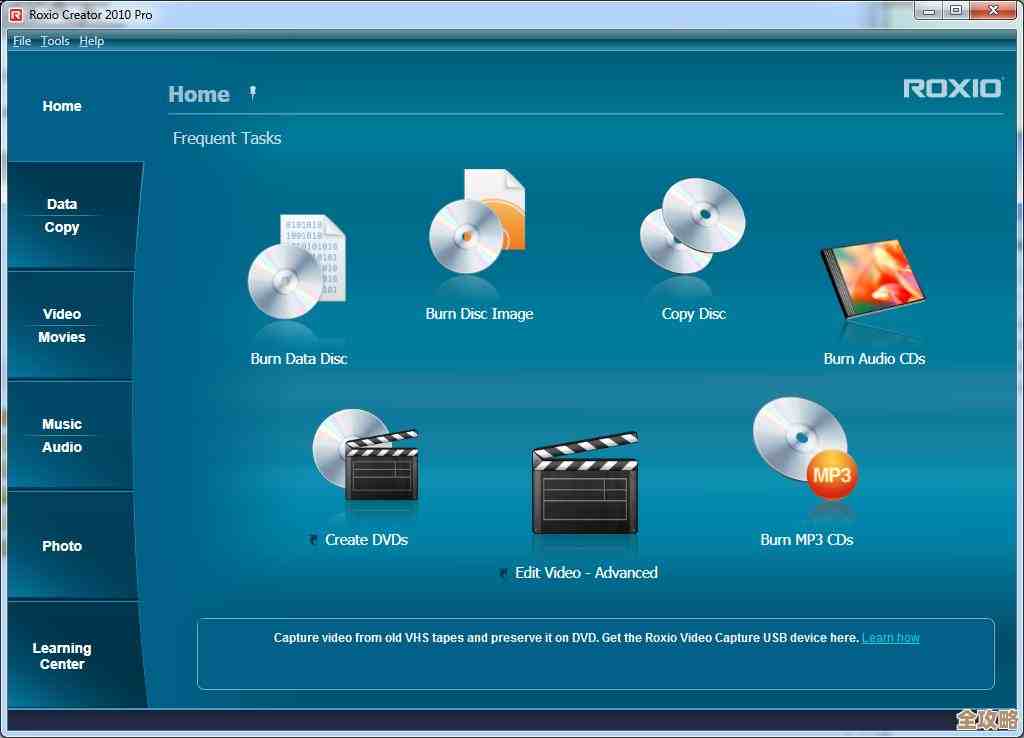Viewport: 1024px width, 738px height.
Task: Go to the Music Audio tab
Action: click(62, 436)
